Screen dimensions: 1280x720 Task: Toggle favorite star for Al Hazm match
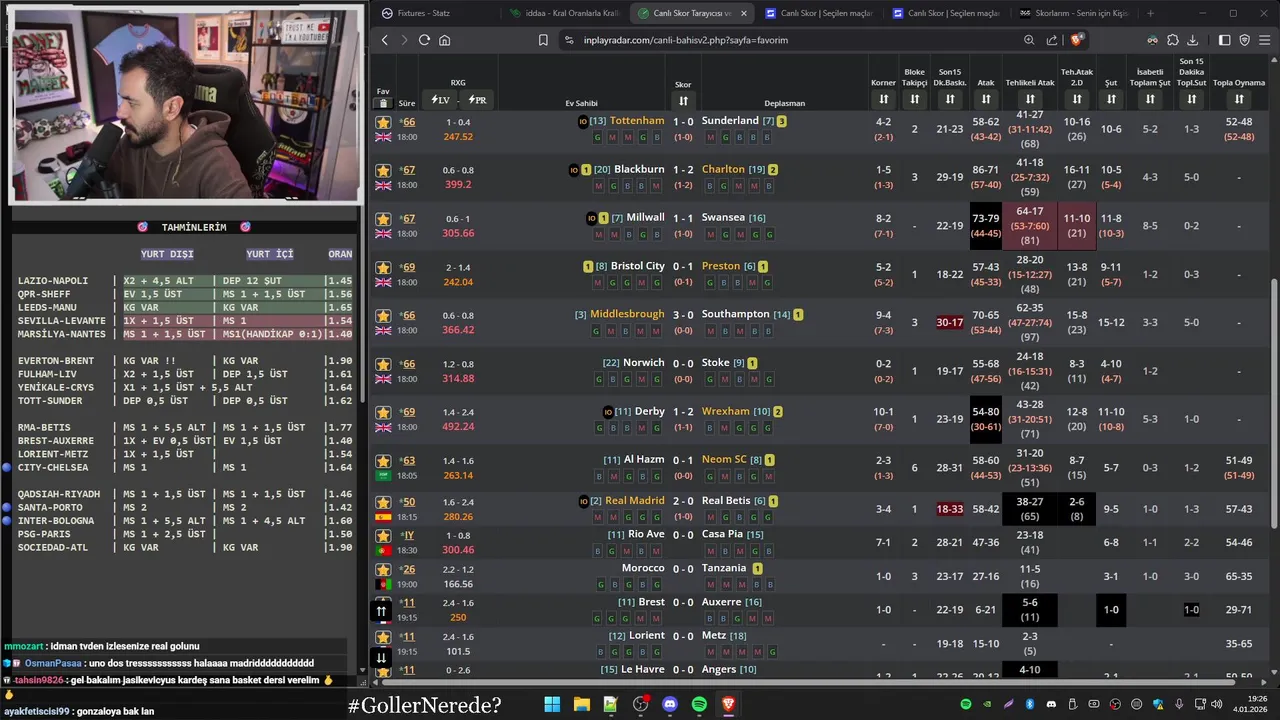[x=383, y=461]
